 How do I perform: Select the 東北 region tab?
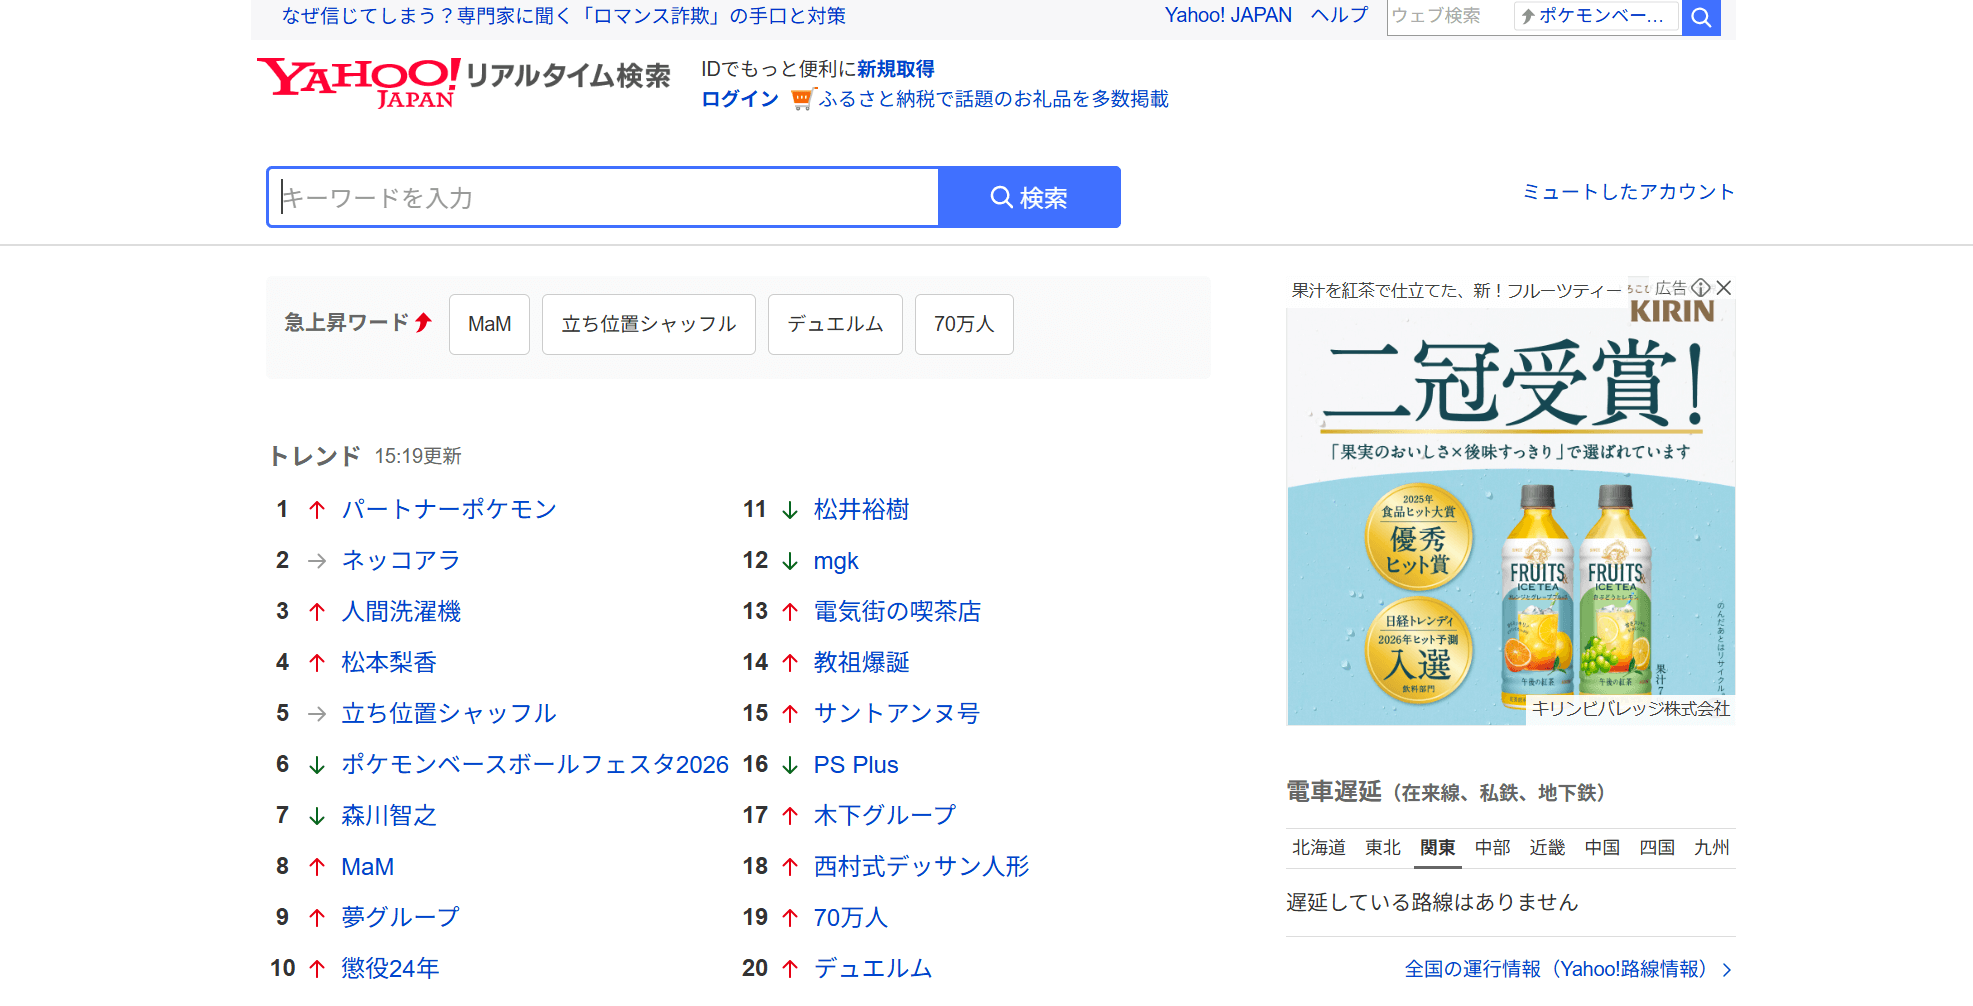click(1383, 847)
